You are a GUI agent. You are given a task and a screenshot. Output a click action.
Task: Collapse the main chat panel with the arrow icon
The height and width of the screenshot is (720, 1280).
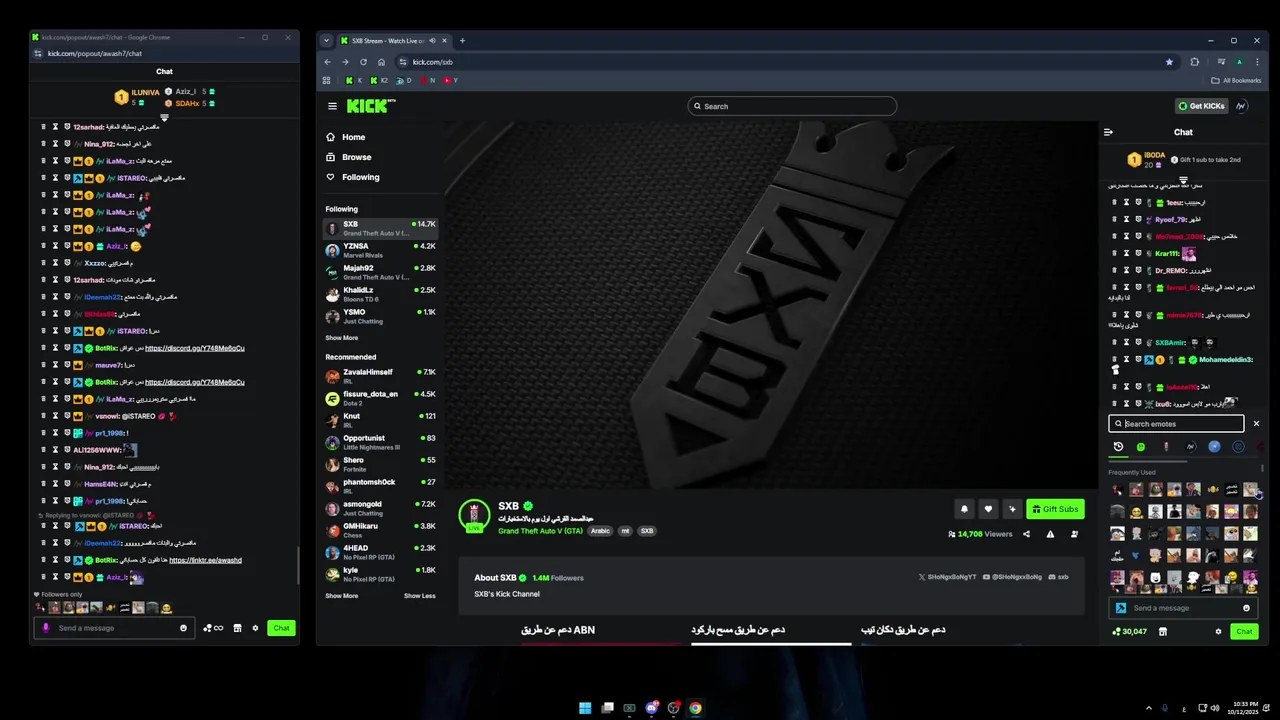coord(1108,132)
